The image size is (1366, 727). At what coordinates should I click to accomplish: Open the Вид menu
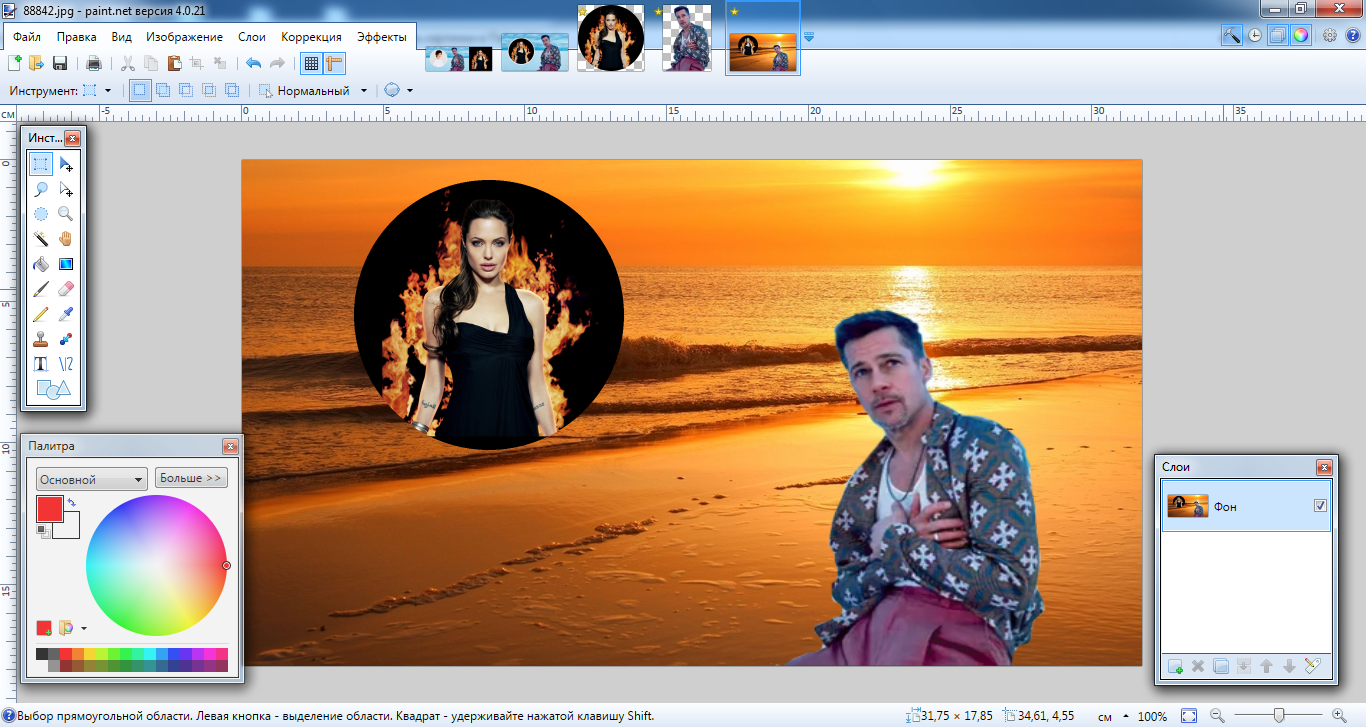(x=122, y=37)
